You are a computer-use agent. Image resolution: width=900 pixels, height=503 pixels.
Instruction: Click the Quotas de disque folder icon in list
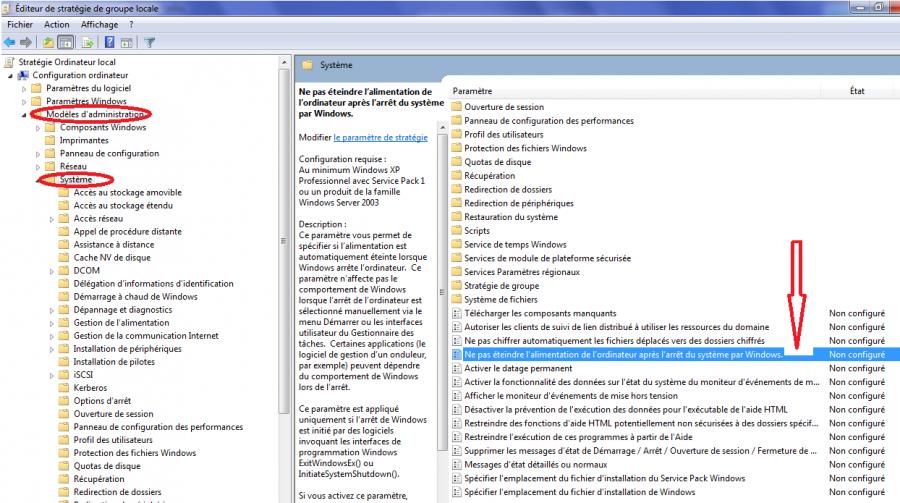tap(456, 161)
